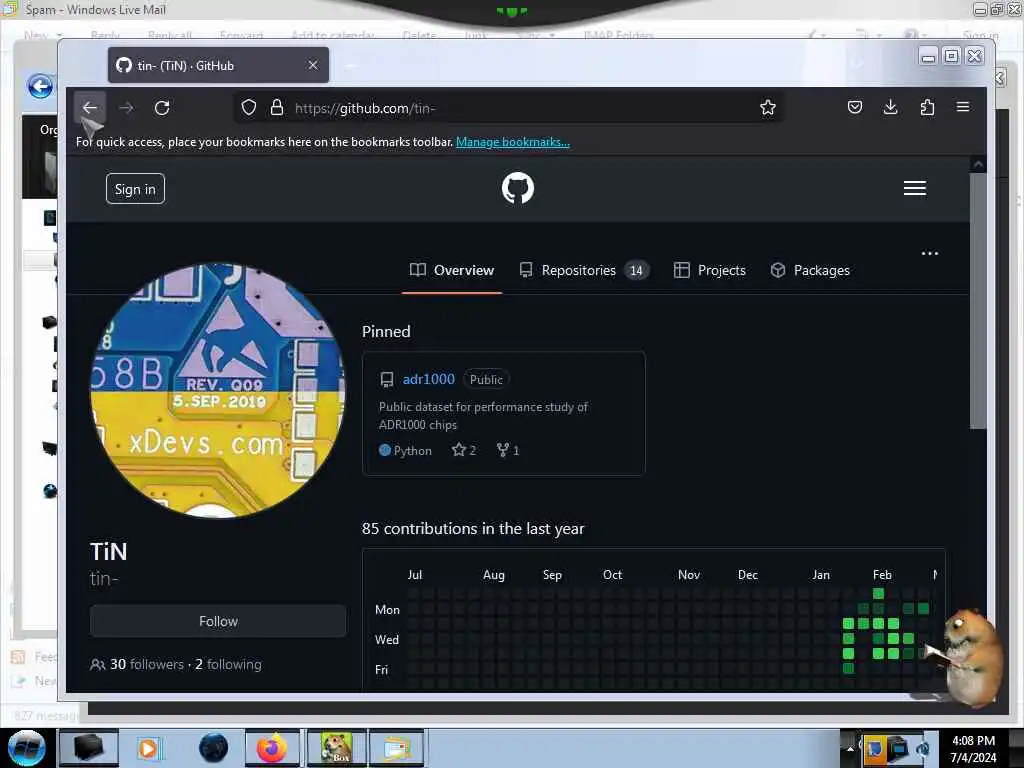This screenshot has width=1024, height=768.
Task: Open the Projects tab
Action: [710, 270]
